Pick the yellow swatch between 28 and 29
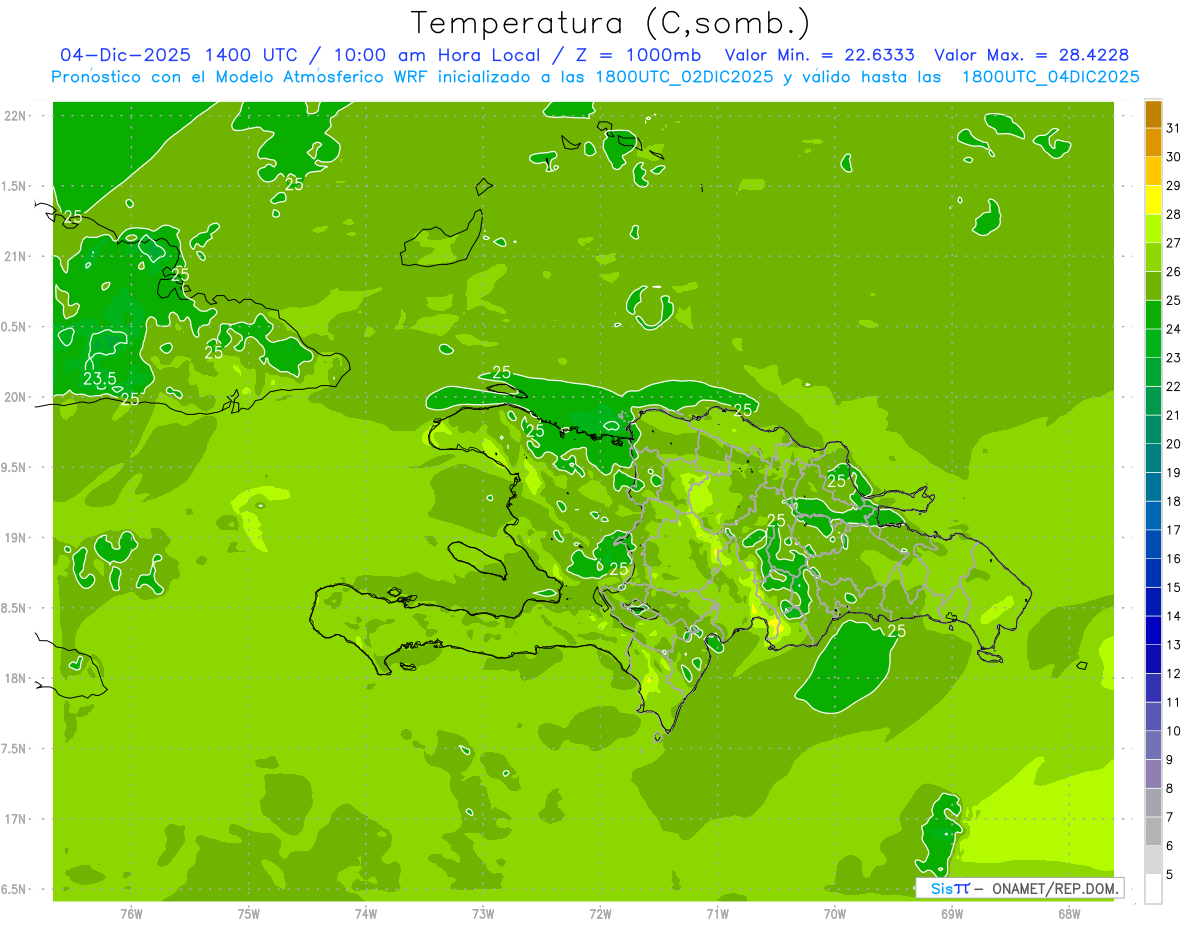Screen dimensions: 1200x927 pos(1153,200)
